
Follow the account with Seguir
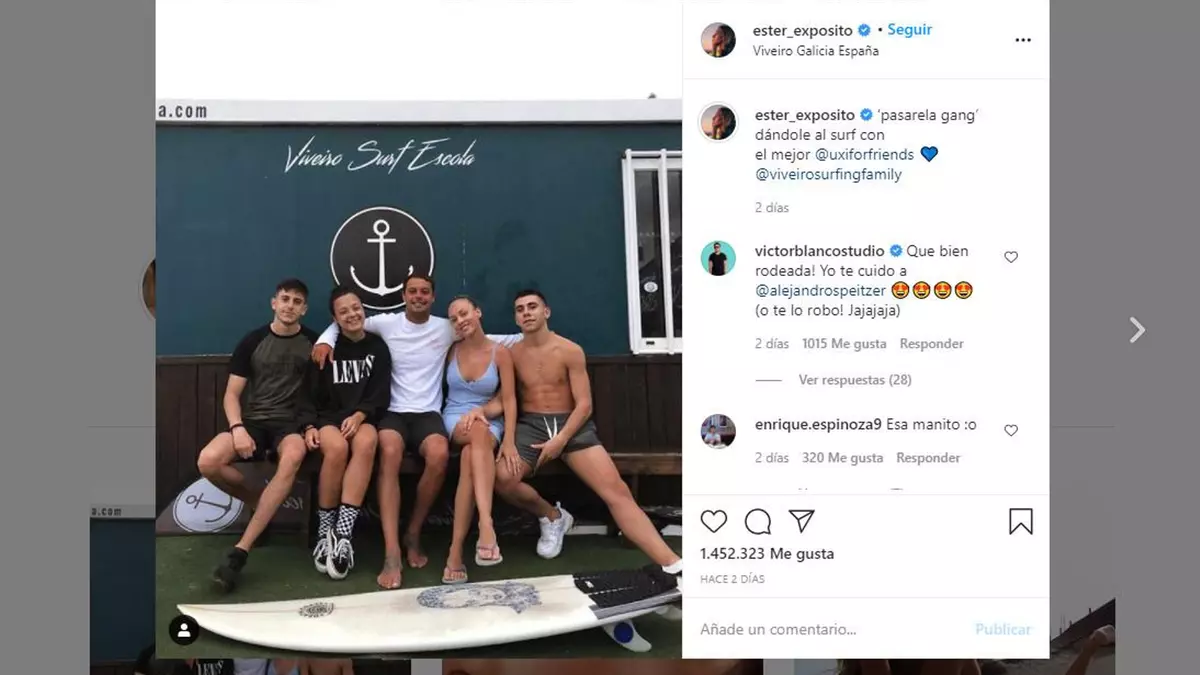pos(910,30)
